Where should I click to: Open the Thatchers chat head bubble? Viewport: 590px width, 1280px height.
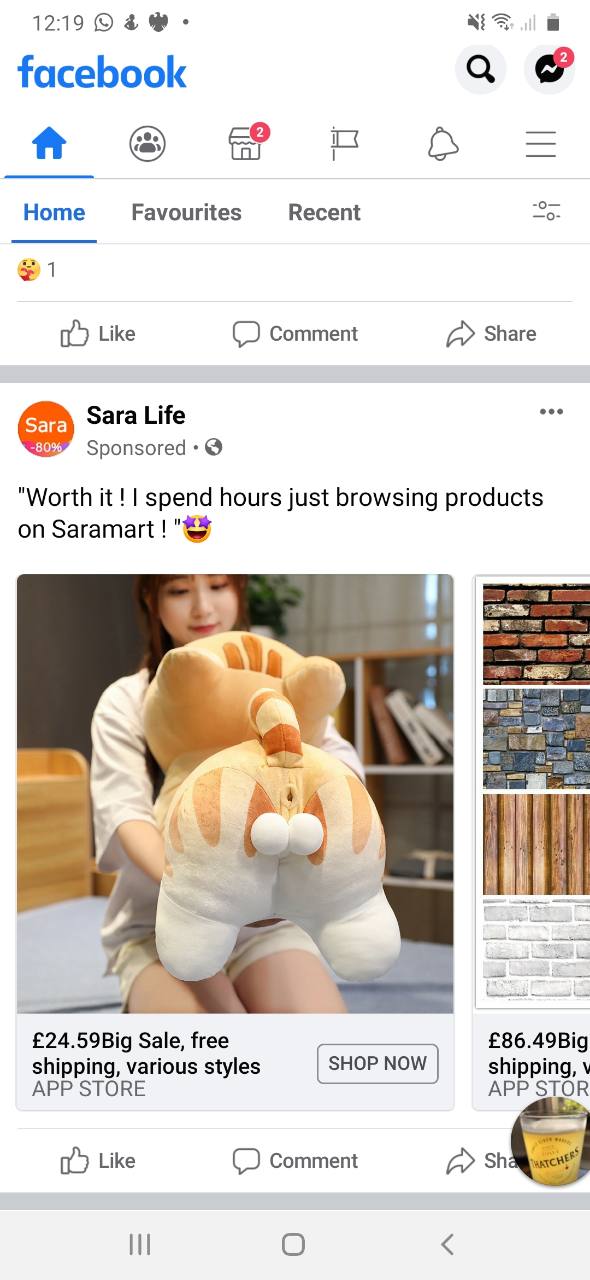[552, 1142]
